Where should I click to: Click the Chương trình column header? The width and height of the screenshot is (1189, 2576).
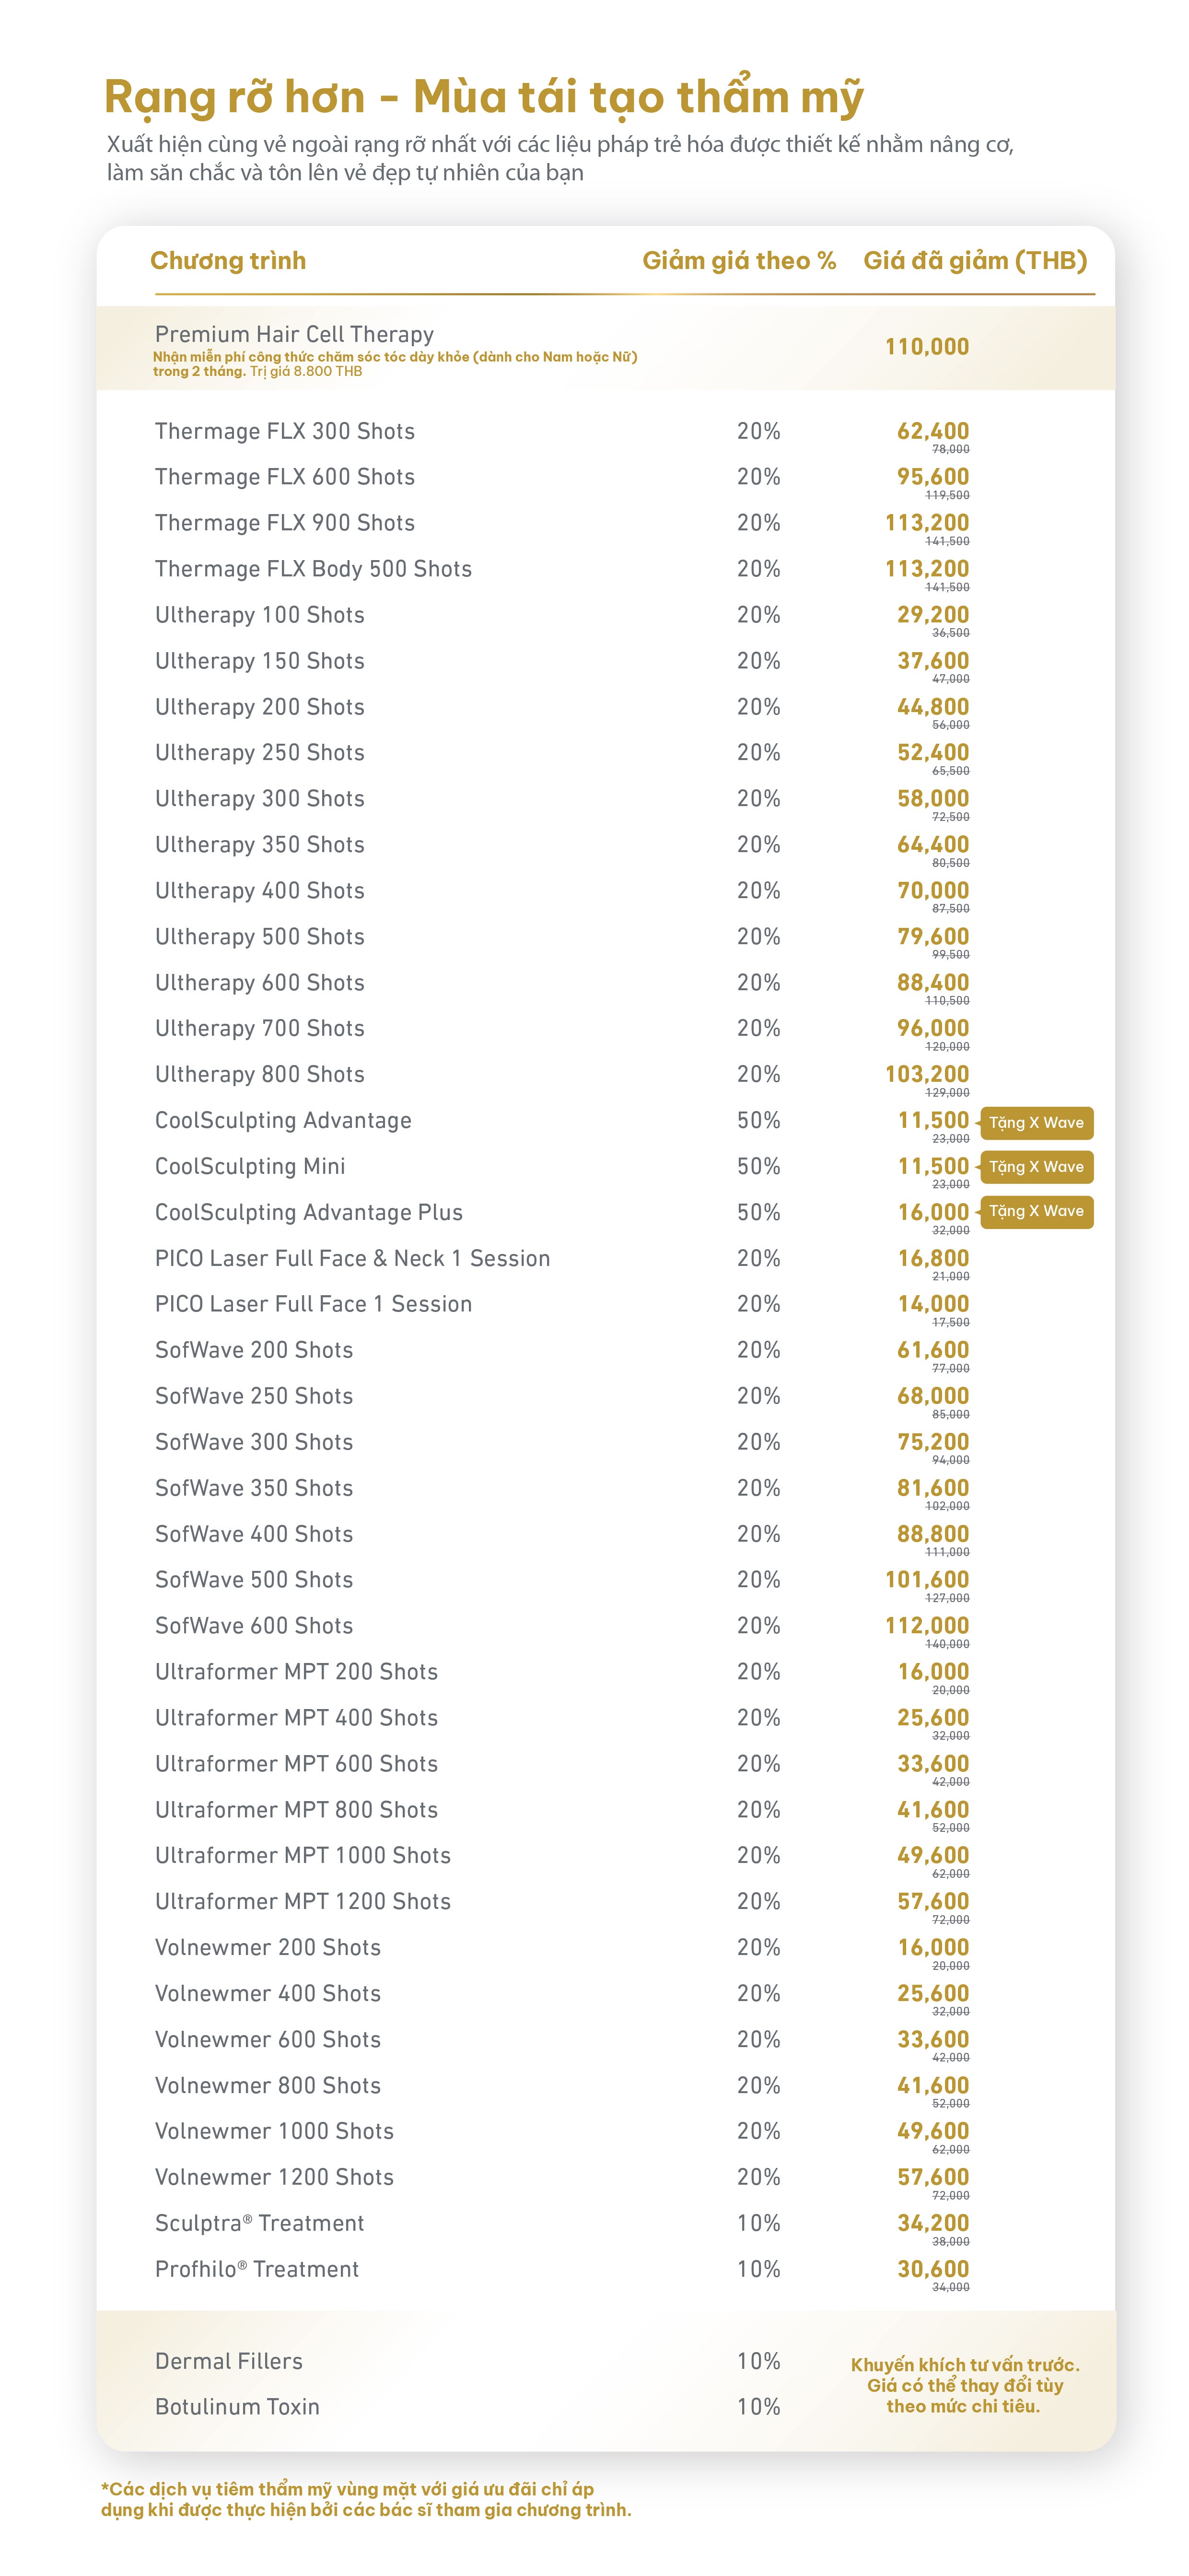pos(228,261)
